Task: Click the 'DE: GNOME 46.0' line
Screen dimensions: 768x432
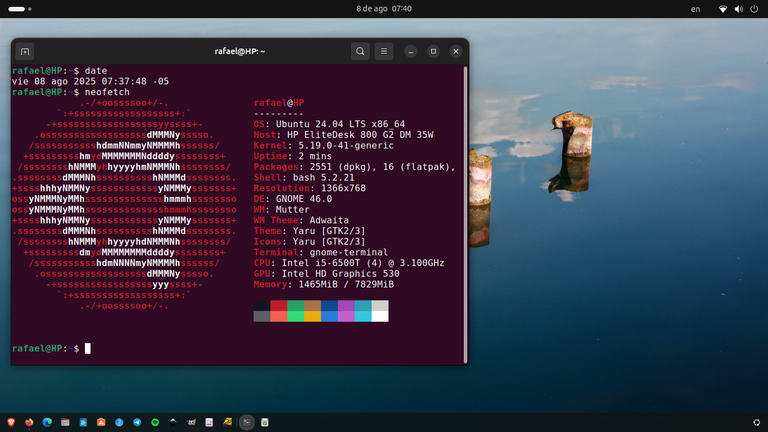Action: click(292, 199)
